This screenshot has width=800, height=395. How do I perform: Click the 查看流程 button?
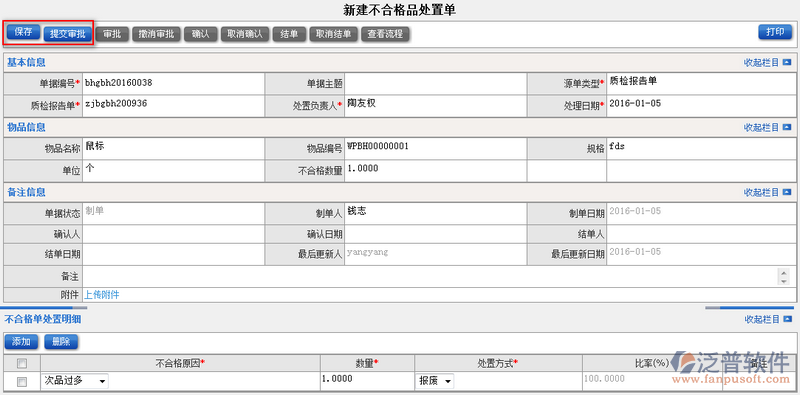click(385, 34)
